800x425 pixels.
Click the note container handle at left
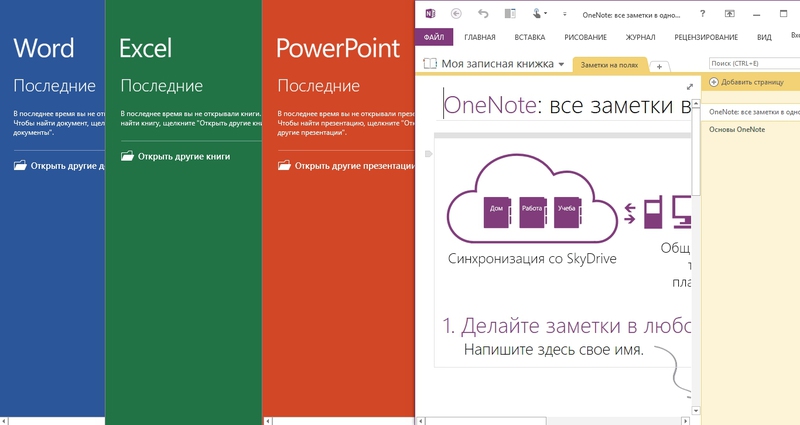click(x=429, y=154)
